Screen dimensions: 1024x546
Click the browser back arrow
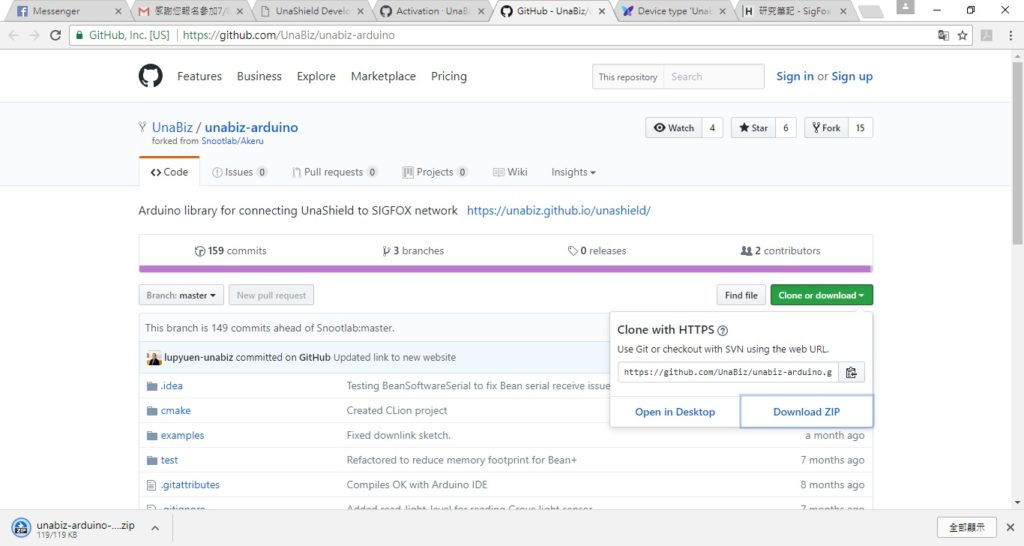(x=14, y=35)
